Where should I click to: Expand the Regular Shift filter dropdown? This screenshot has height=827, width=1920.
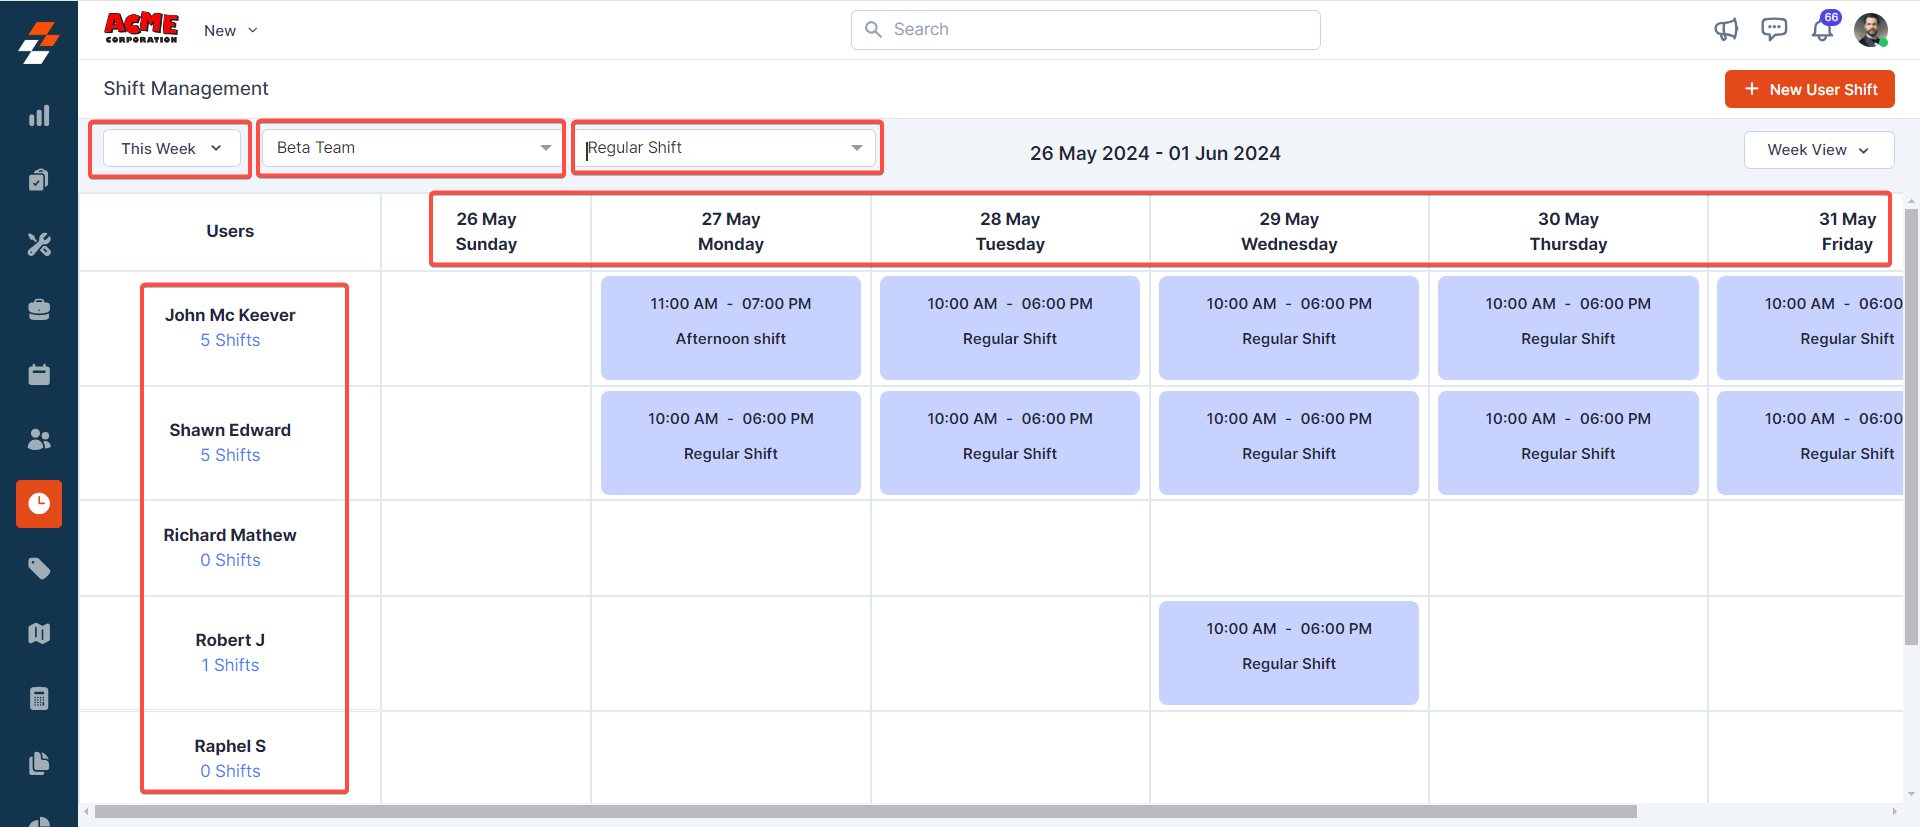[x=726, y=148]
